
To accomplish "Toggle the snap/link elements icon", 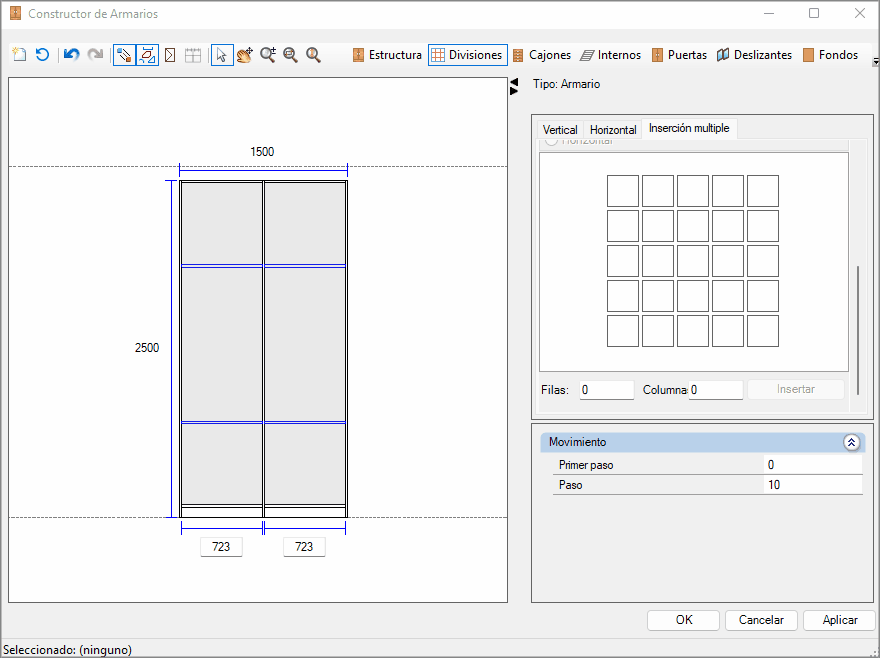I will (x=124, y=54).
